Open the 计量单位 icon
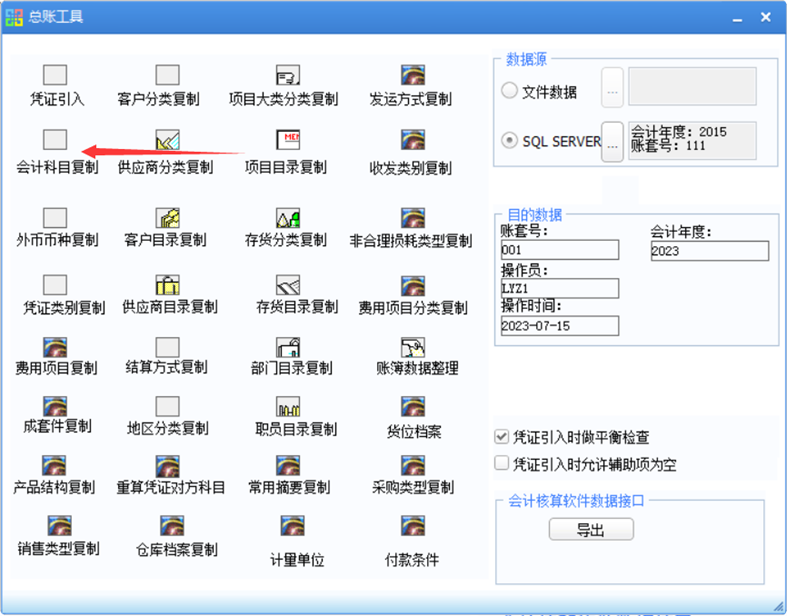 (x=293, y=526)
